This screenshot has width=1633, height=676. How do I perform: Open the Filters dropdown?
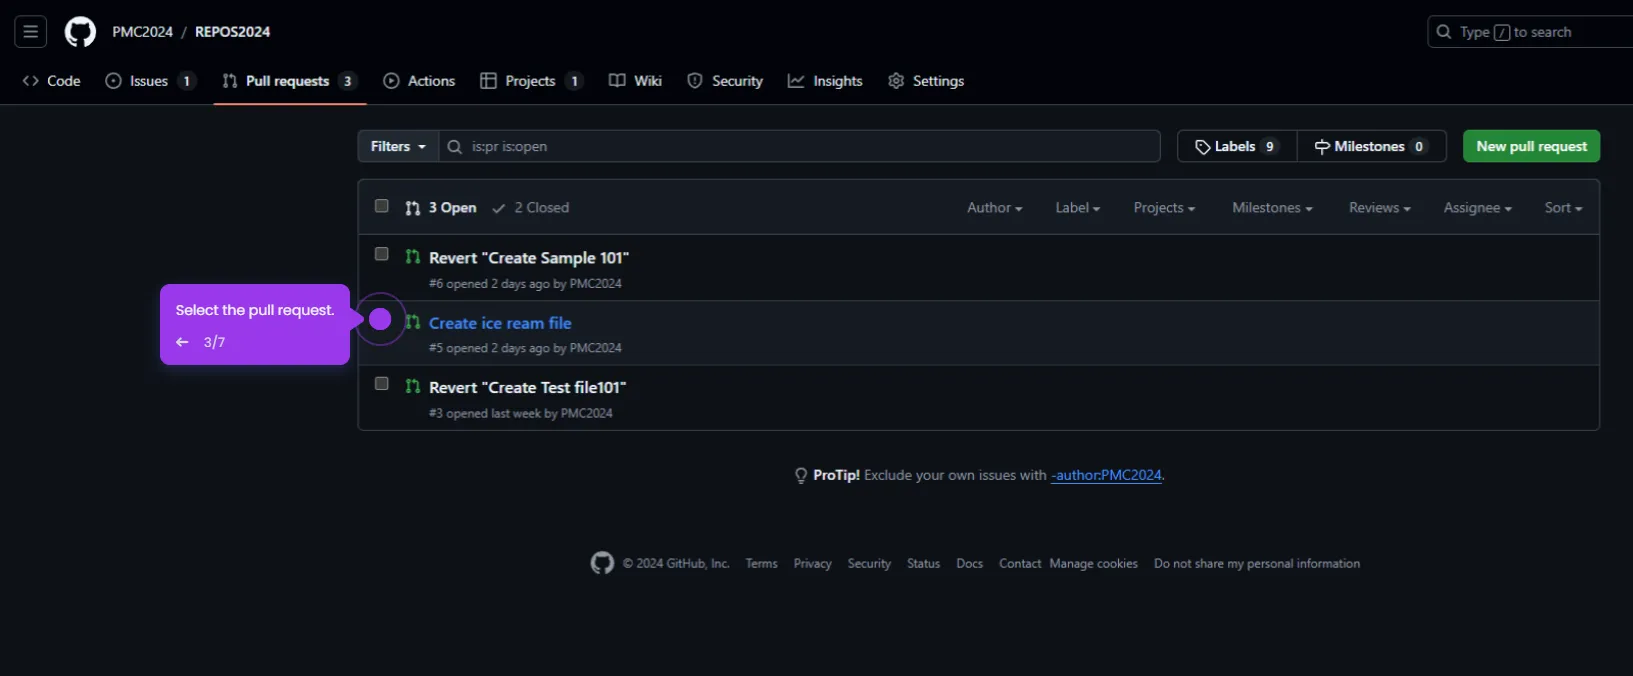[398, 146]
